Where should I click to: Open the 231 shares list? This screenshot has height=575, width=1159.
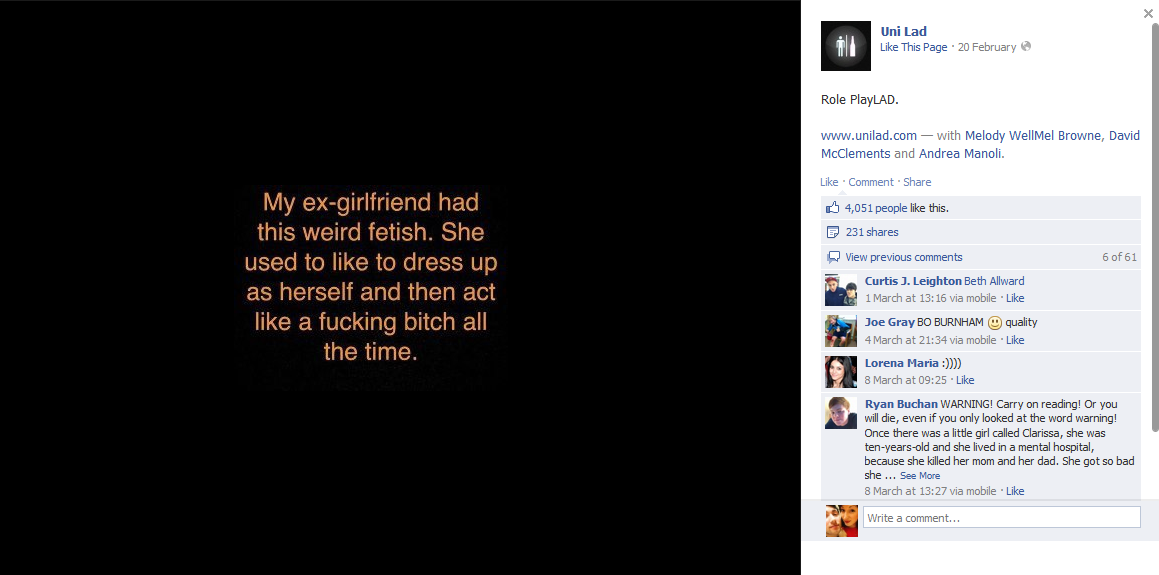(x=871, y=232)
